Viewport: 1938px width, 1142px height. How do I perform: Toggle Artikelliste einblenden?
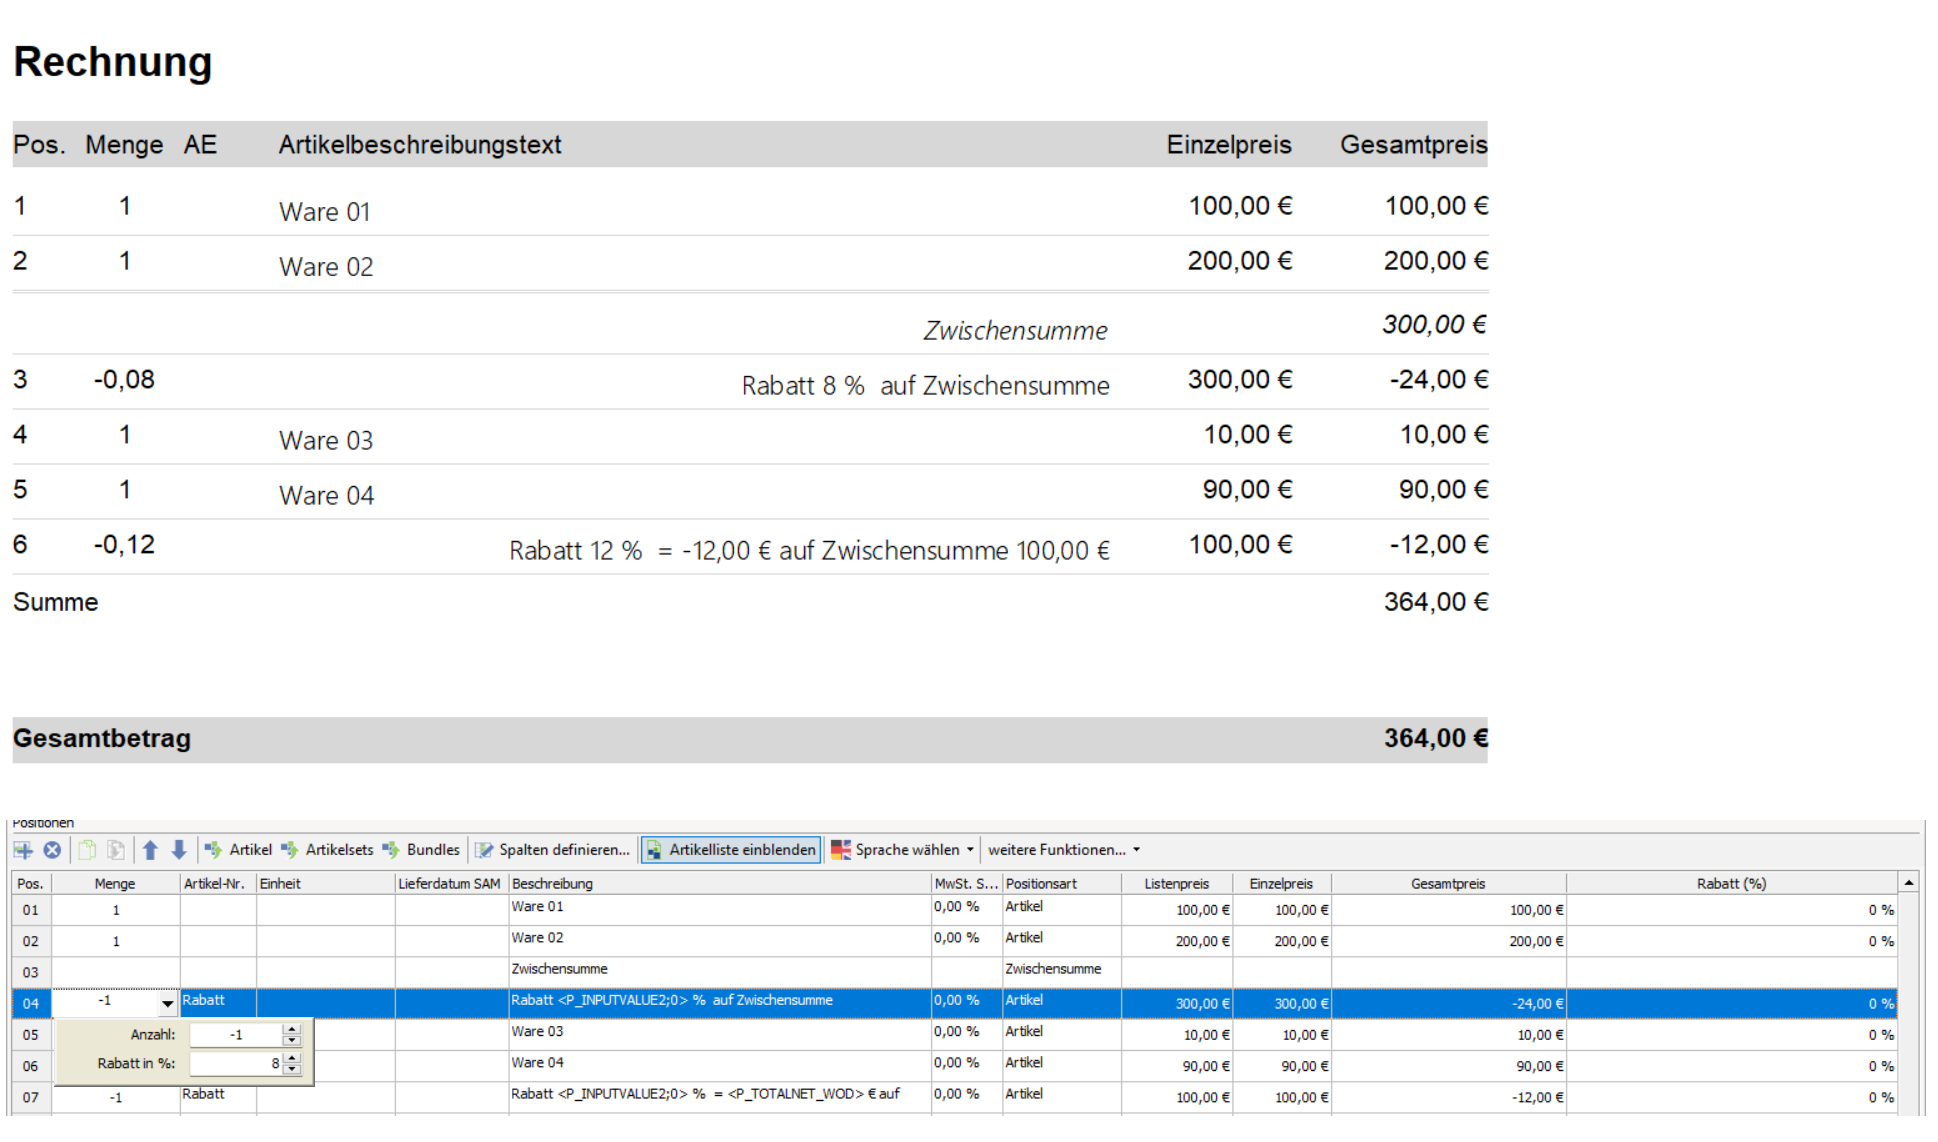[731, 850]
